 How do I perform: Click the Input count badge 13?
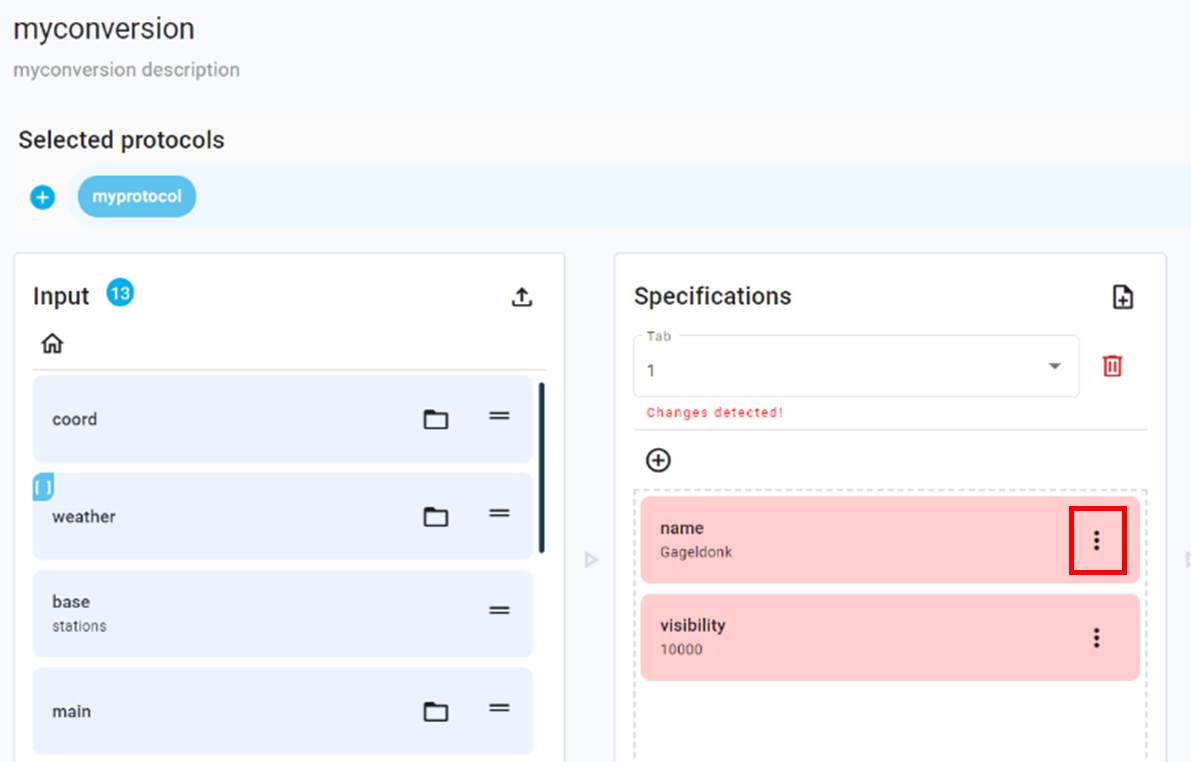pos(120,293)
